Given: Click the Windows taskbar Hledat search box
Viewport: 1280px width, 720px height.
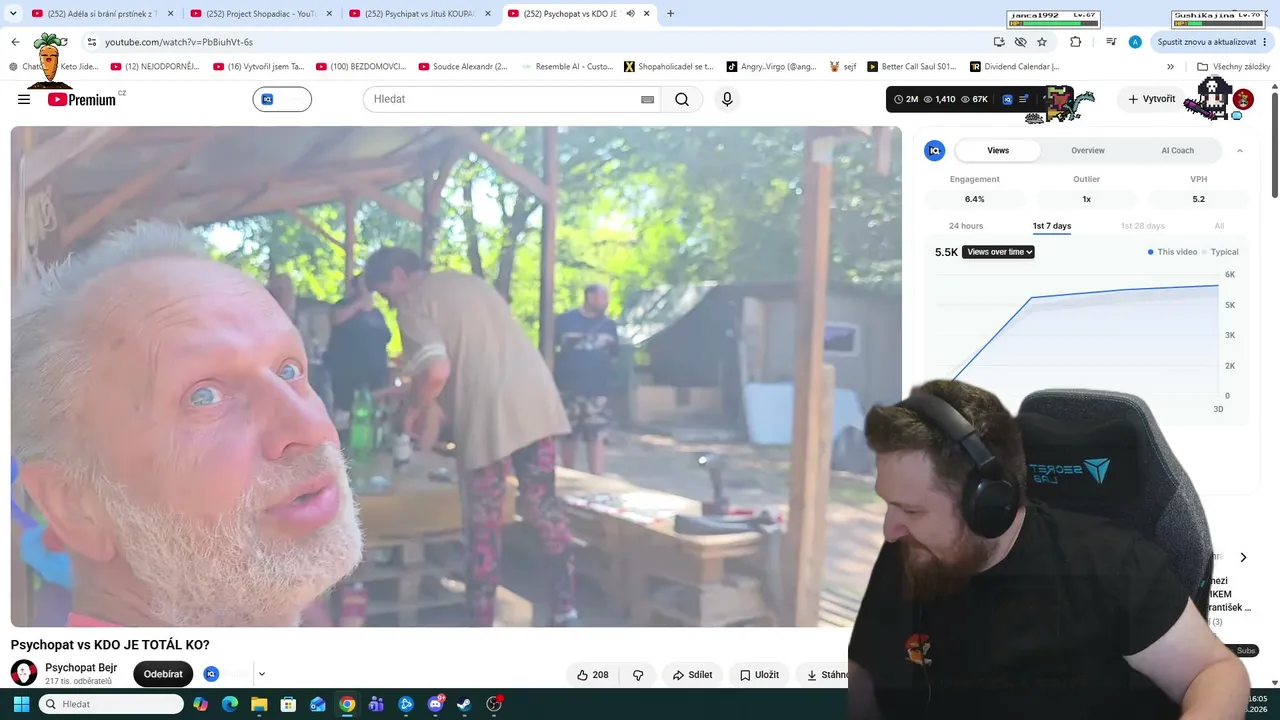Looking at the screenshot, I should [x=111, y=704].
